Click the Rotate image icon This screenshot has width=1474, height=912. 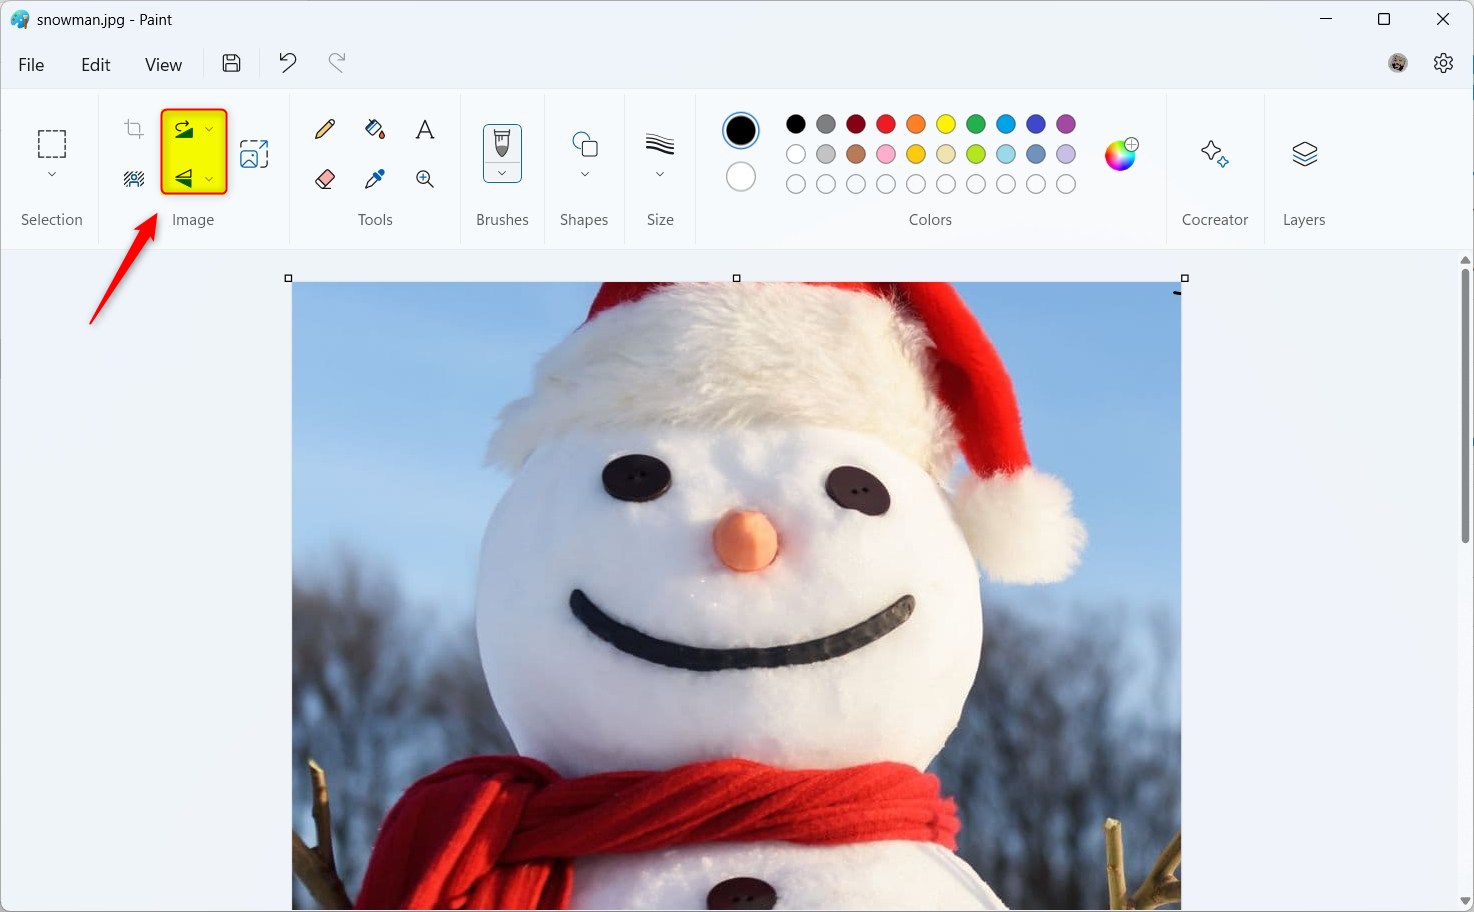tap(185, 128)
